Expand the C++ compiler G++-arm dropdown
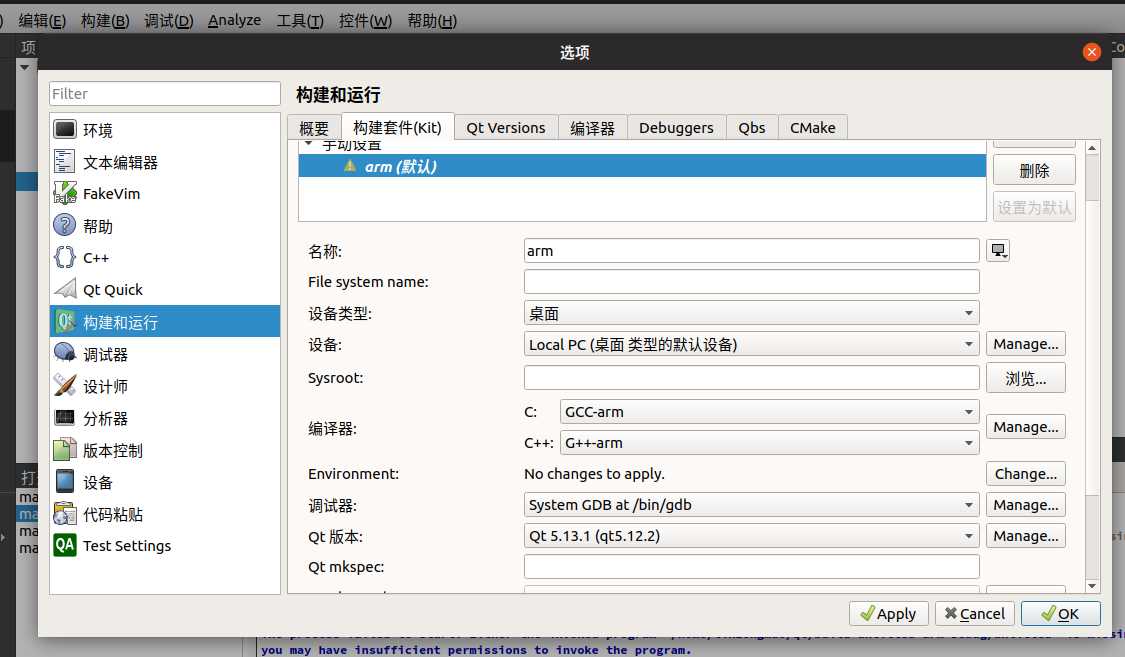The width and height of the screenshot is (1125, 657). (x=769, y=443)
